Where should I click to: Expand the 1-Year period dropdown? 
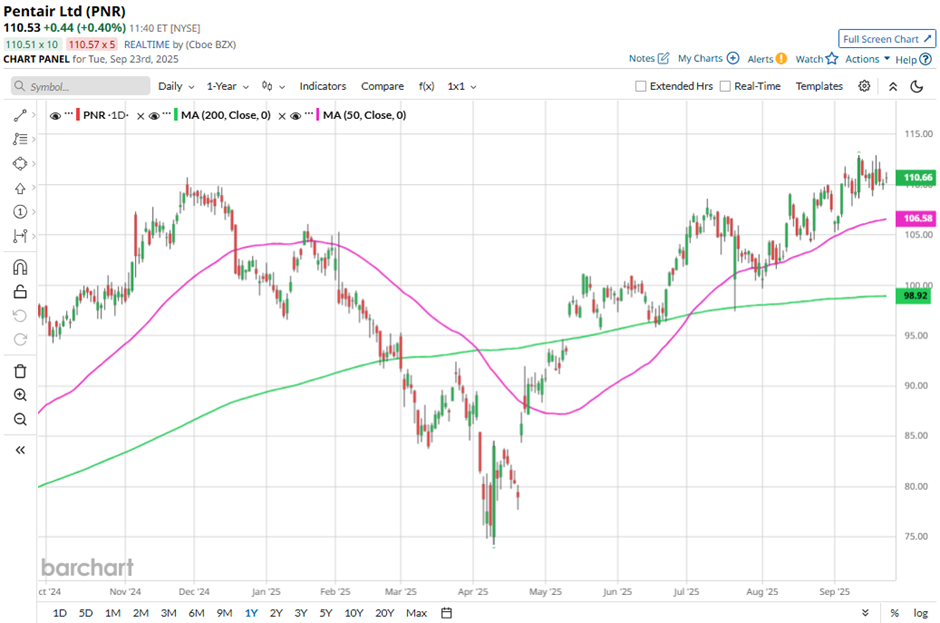(x=228, y=87)
